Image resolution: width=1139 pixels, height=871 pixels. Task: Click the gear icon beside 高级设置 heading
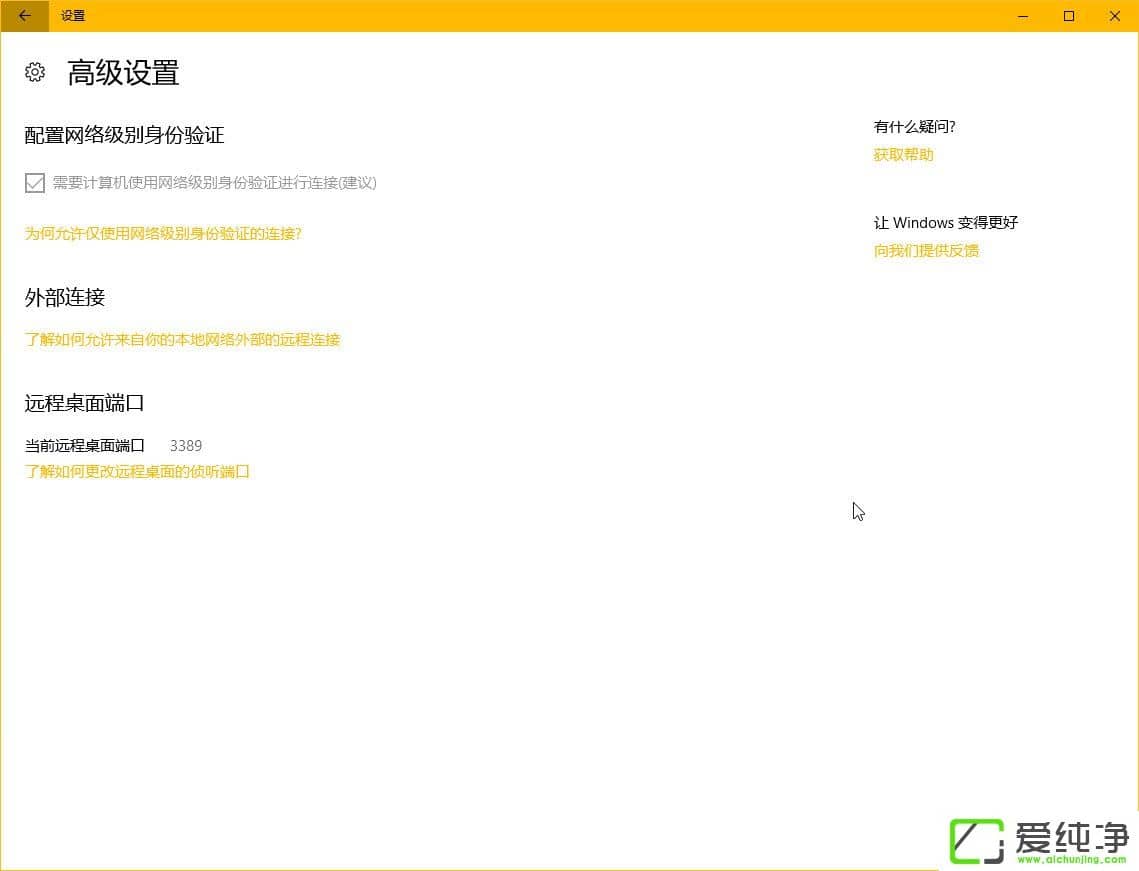34,71
